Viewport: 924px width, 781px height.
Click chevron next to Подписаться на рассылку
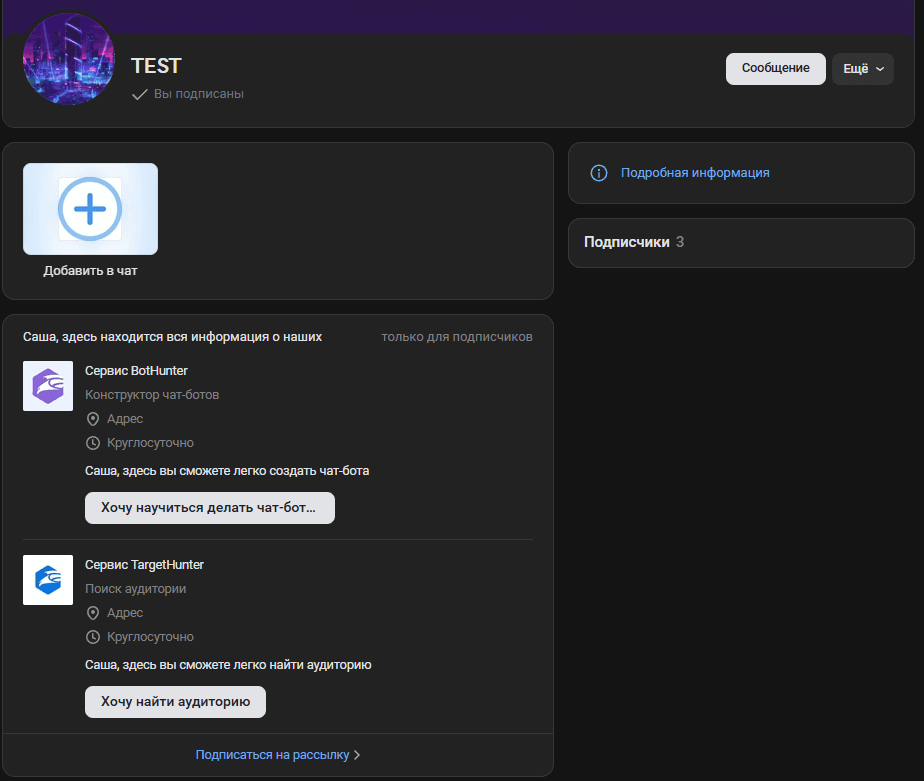(357, 755)
